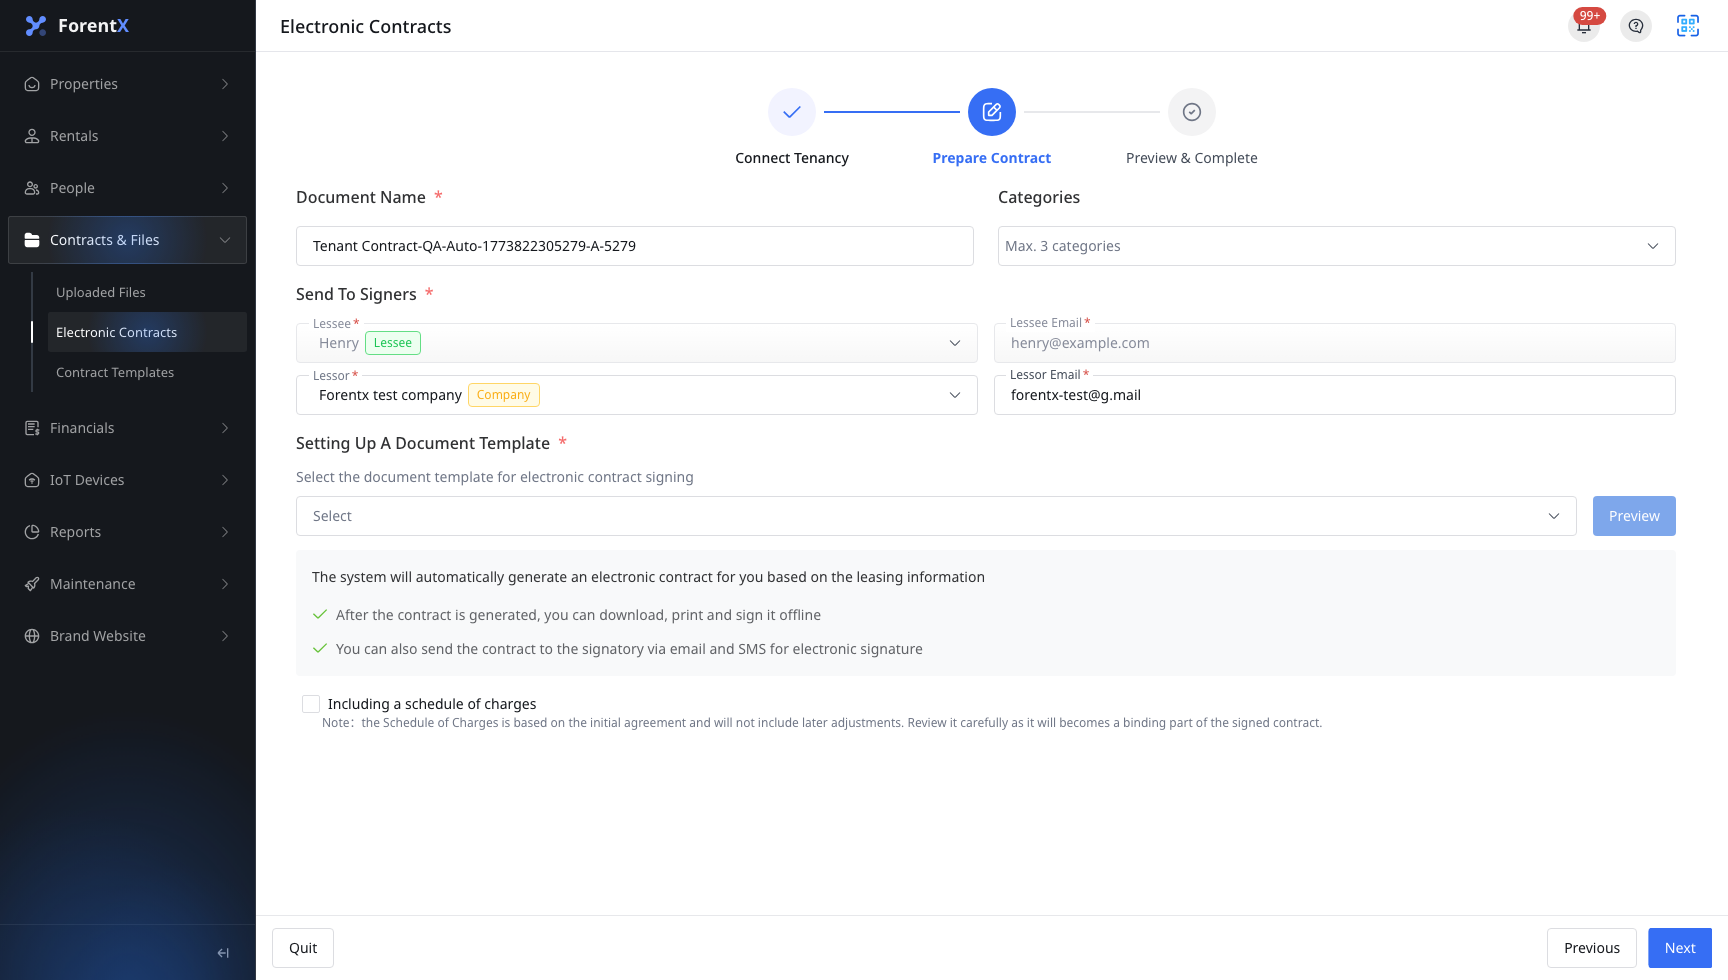Click the Preview & Complete step icon
Viewport: 1728px width, 980px height.
click(1192, 112)
